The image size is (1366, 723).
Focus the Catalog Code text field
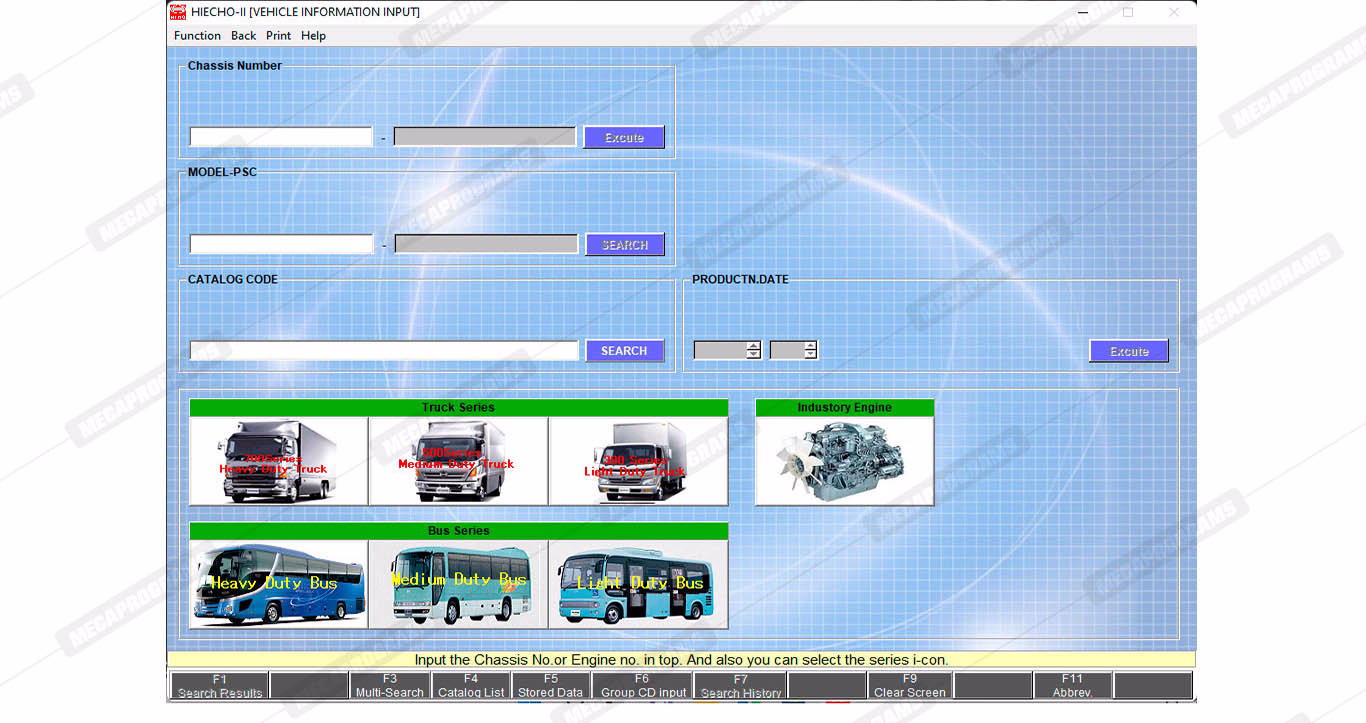pyautogui.click(x=384, y=351)
